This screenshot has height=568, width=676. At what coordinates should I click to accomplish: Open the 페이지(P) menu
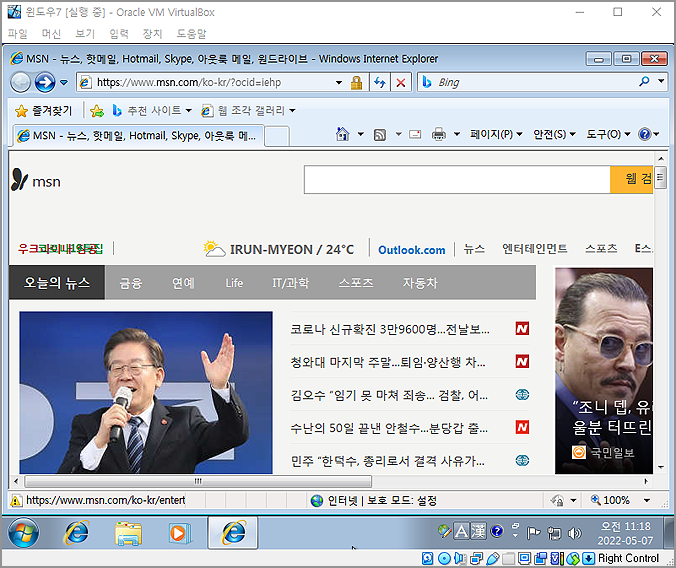pos(496,135)
